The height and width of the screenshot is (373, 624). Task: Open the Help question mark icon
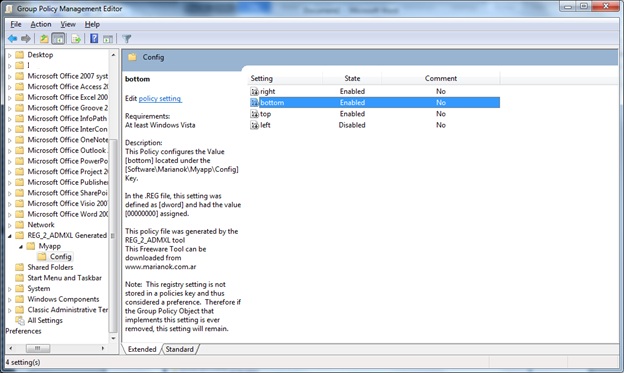click(94, 39)
